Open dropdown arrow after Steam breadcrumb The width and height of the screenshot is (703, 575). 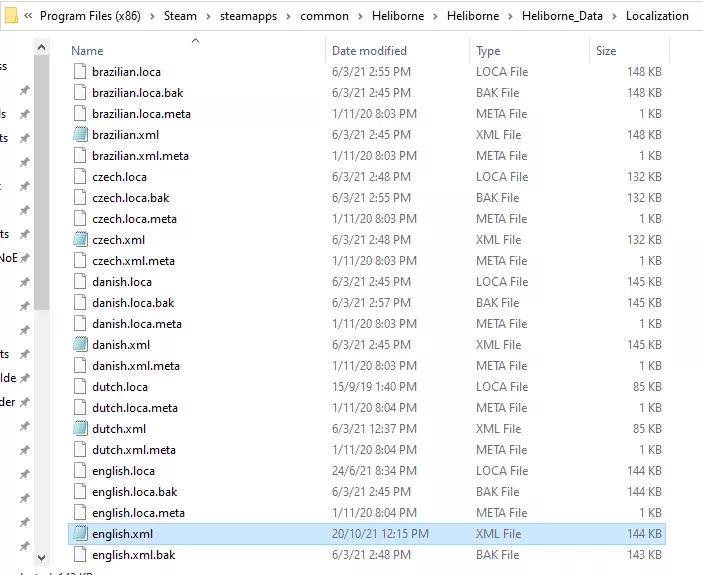coord(208,16)
